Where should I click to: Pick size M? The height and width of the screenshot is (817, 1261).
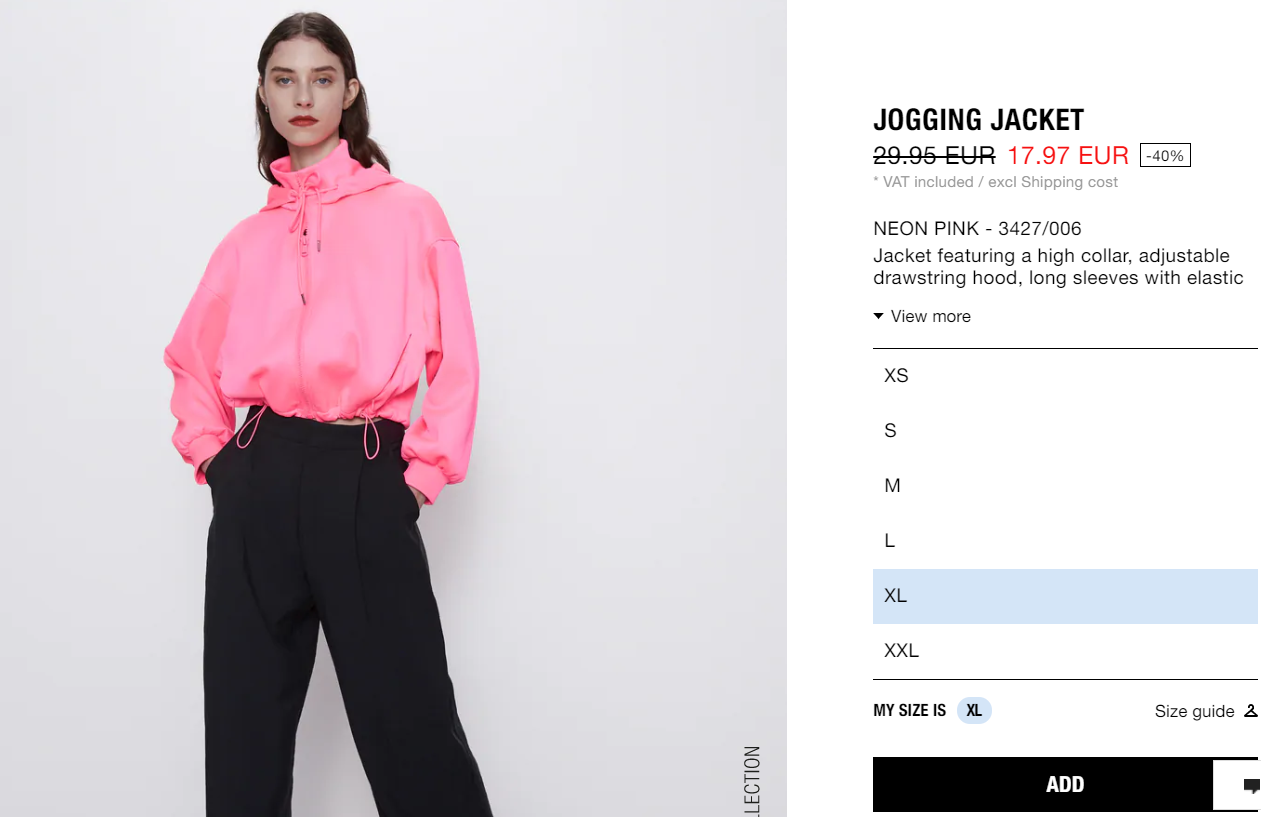tap(1065, 486)
